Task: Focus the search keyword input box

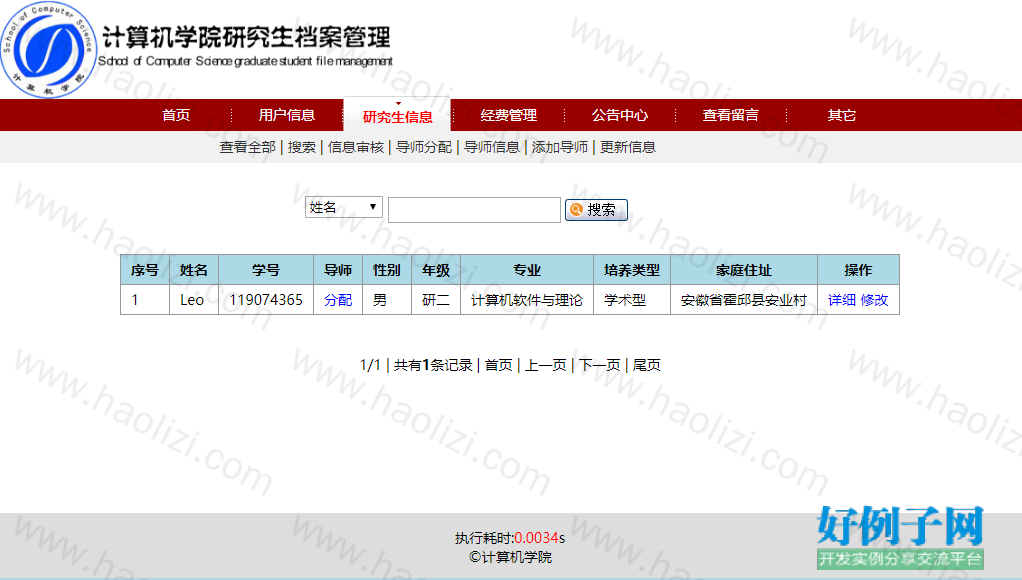Action: pyautogui.click(x=474, y=210)
